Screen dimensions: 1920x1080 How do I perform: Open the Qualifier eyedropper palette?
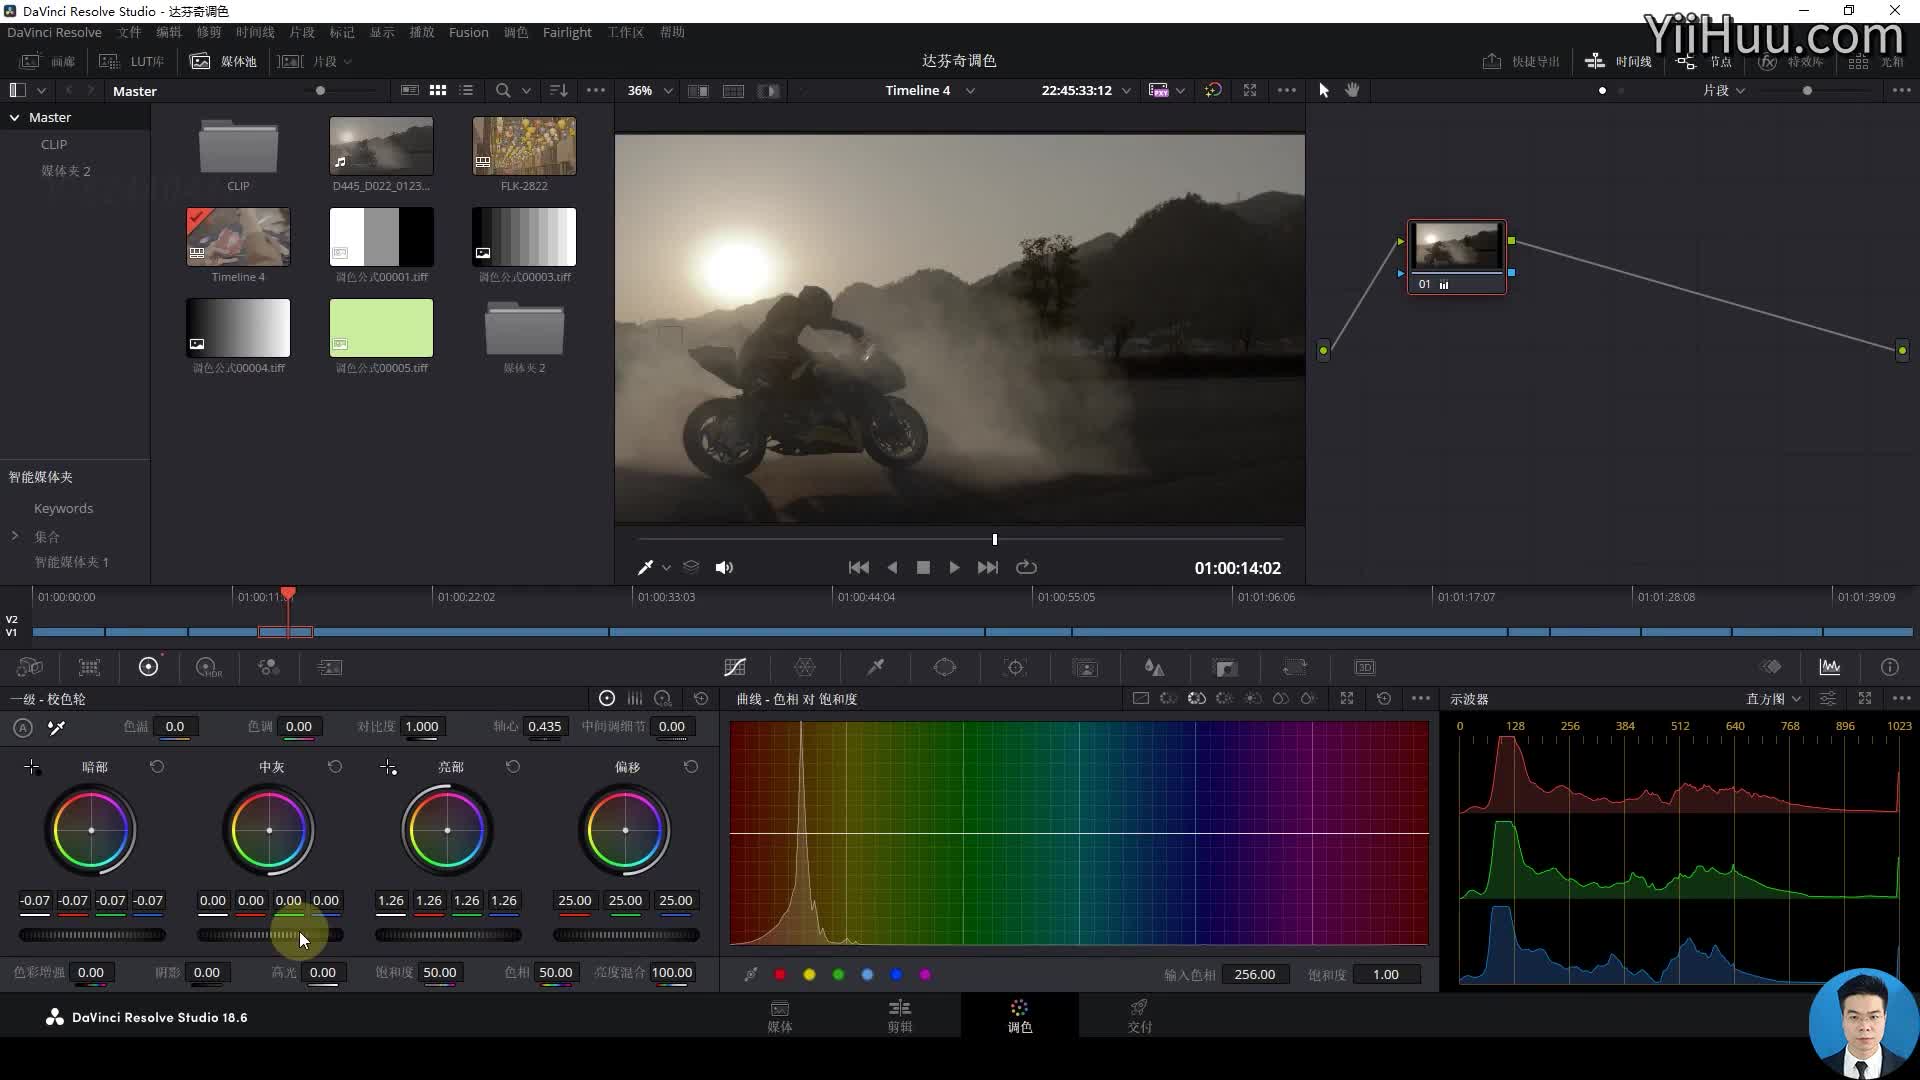coord(875,667)
